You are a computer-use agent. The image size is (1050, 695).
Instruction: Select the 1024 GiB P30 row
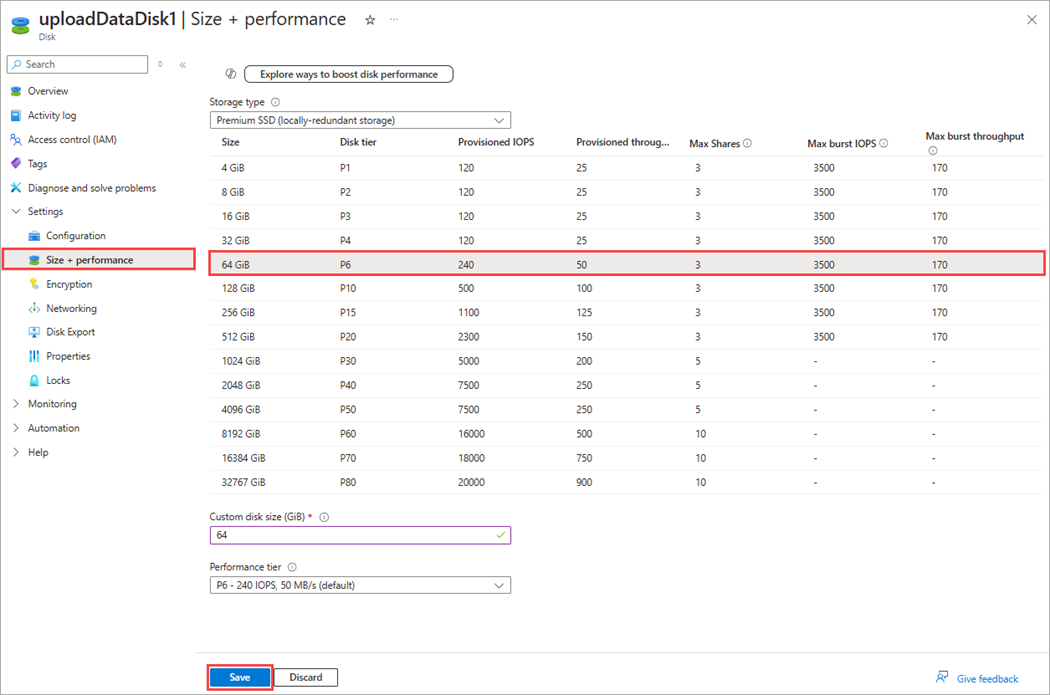point(626,361)
